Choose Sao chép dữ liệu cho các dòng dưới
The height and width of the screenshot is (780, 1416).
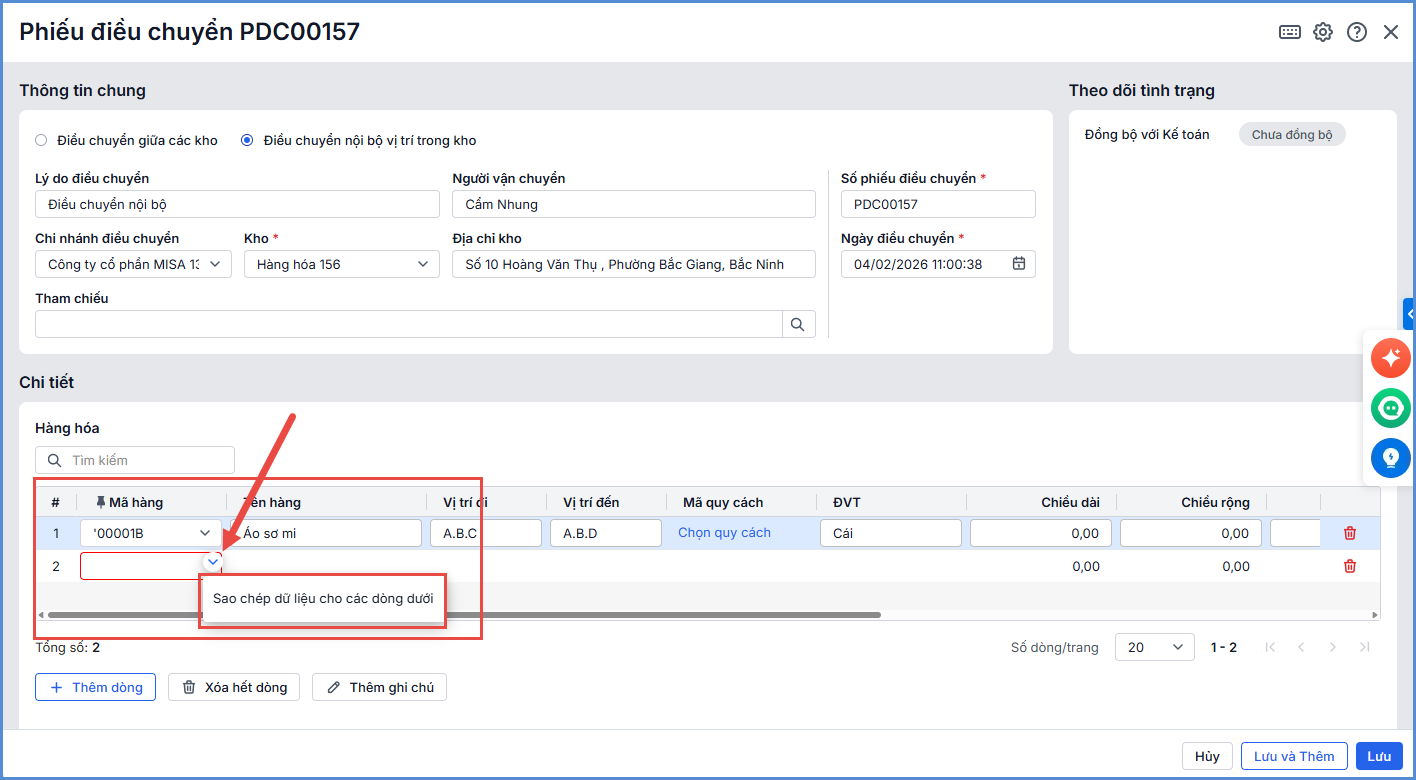point(323,598)
